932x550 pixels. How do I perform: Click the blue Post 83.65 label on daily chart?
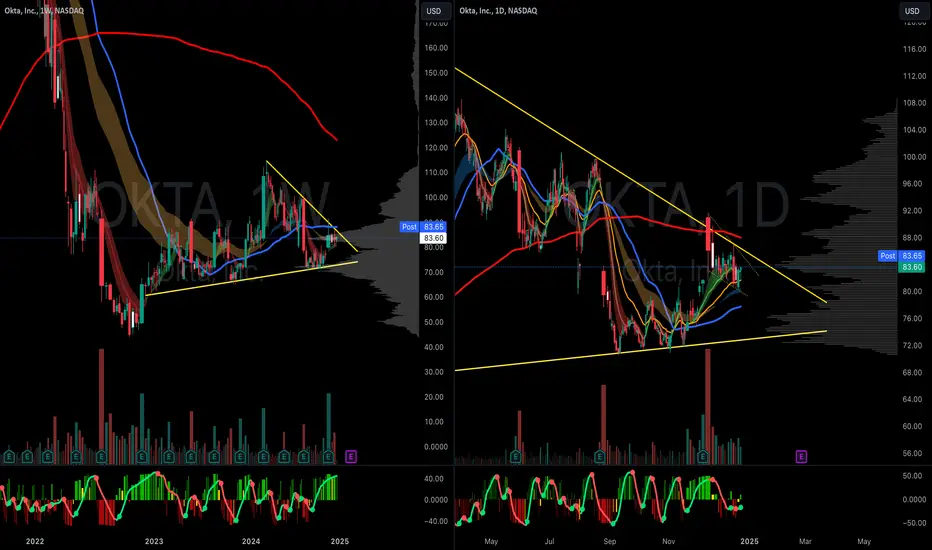pyautogui.click(x=902, y=256)
